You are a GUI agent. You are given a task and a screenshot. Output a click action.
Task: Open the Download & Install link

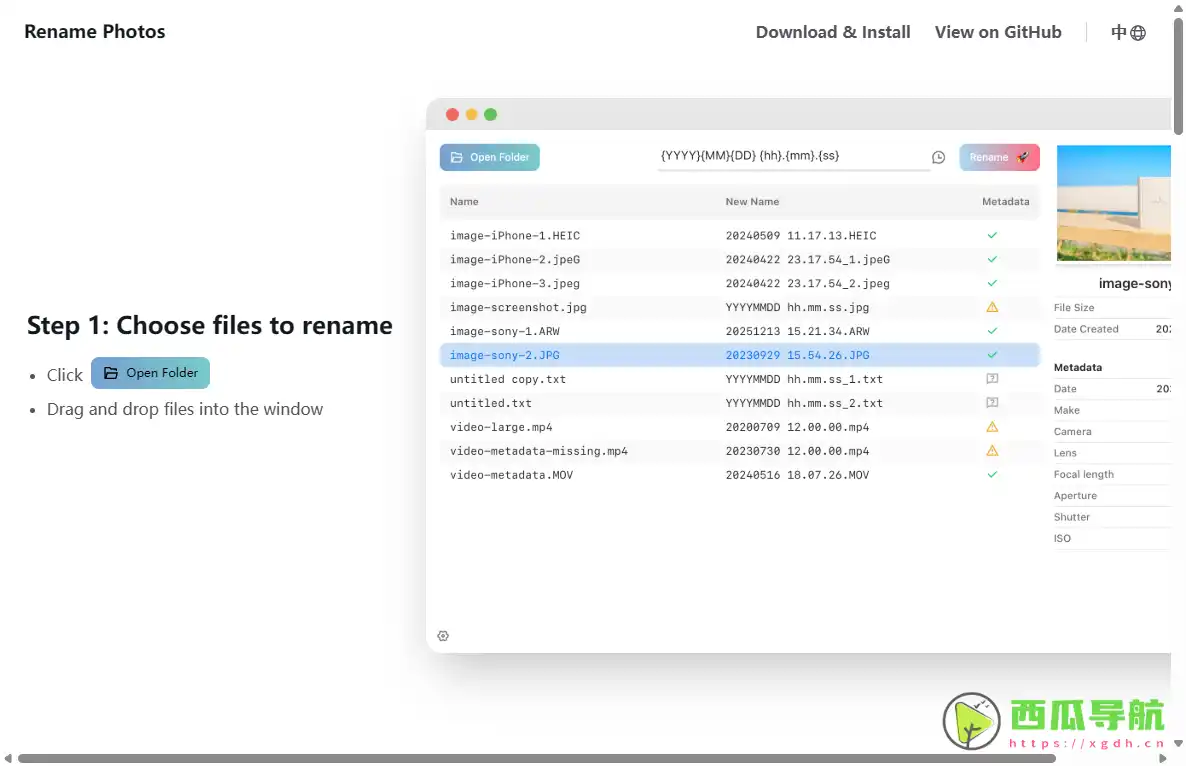(833, 33)
